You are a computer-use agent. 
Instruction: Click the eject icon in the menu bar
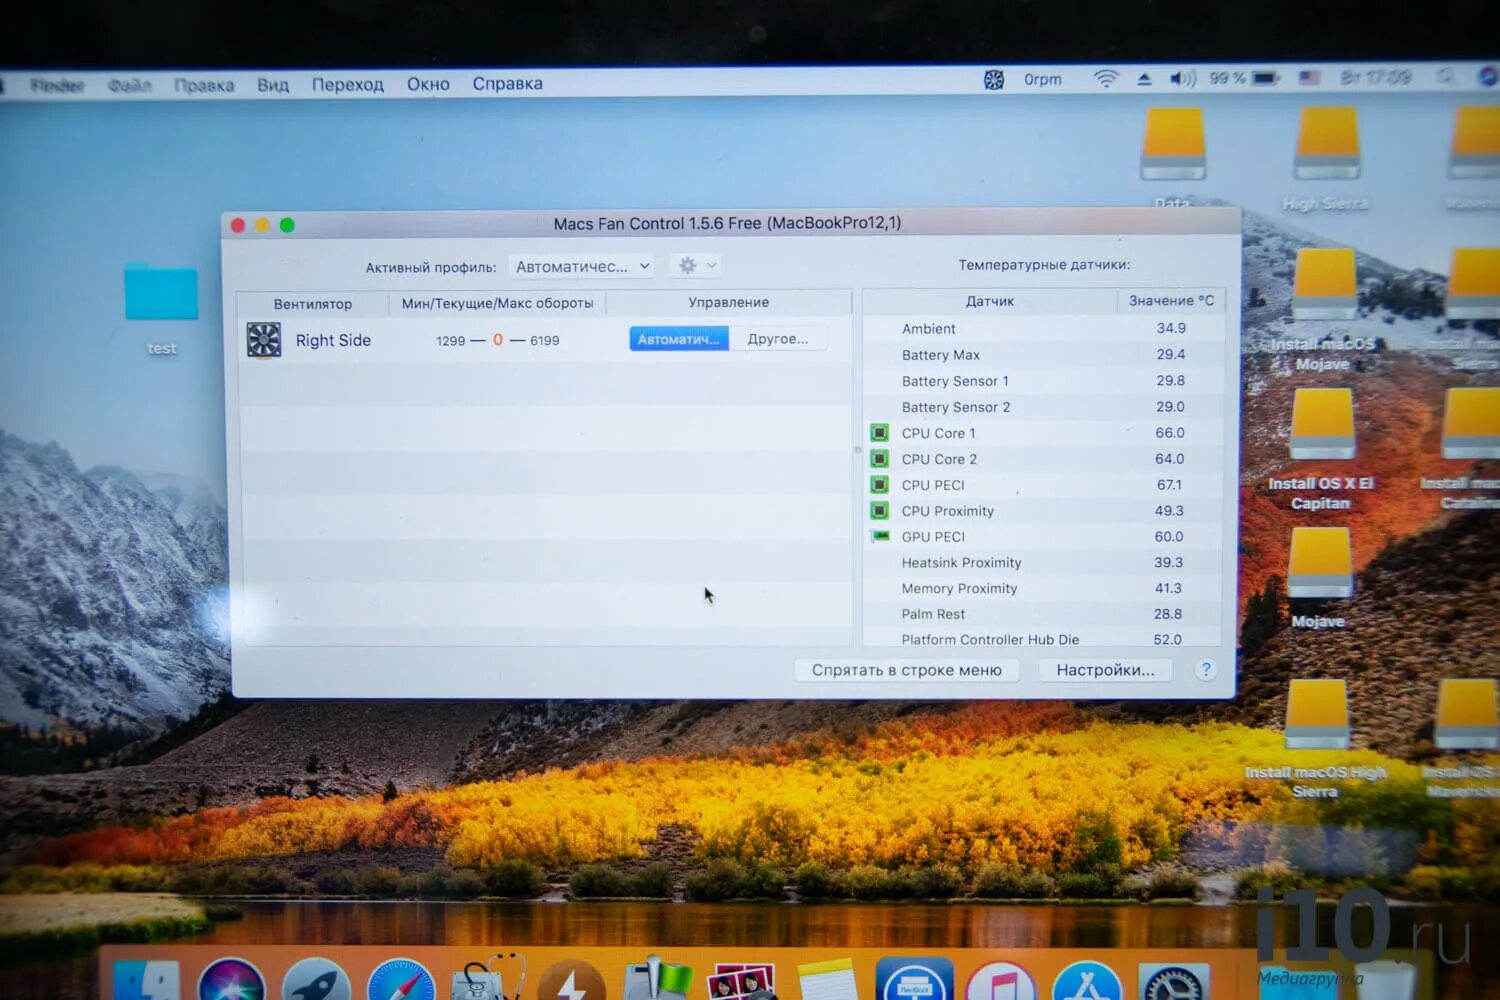(x=1144, y=79)
